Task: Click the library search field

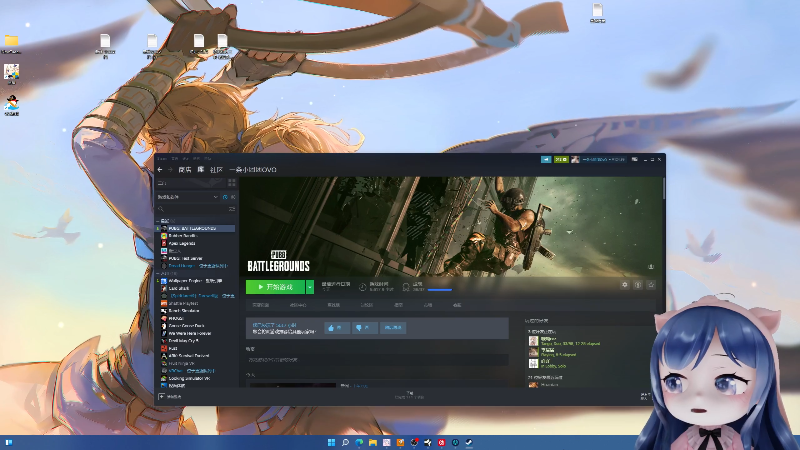Action: point(191,209)
